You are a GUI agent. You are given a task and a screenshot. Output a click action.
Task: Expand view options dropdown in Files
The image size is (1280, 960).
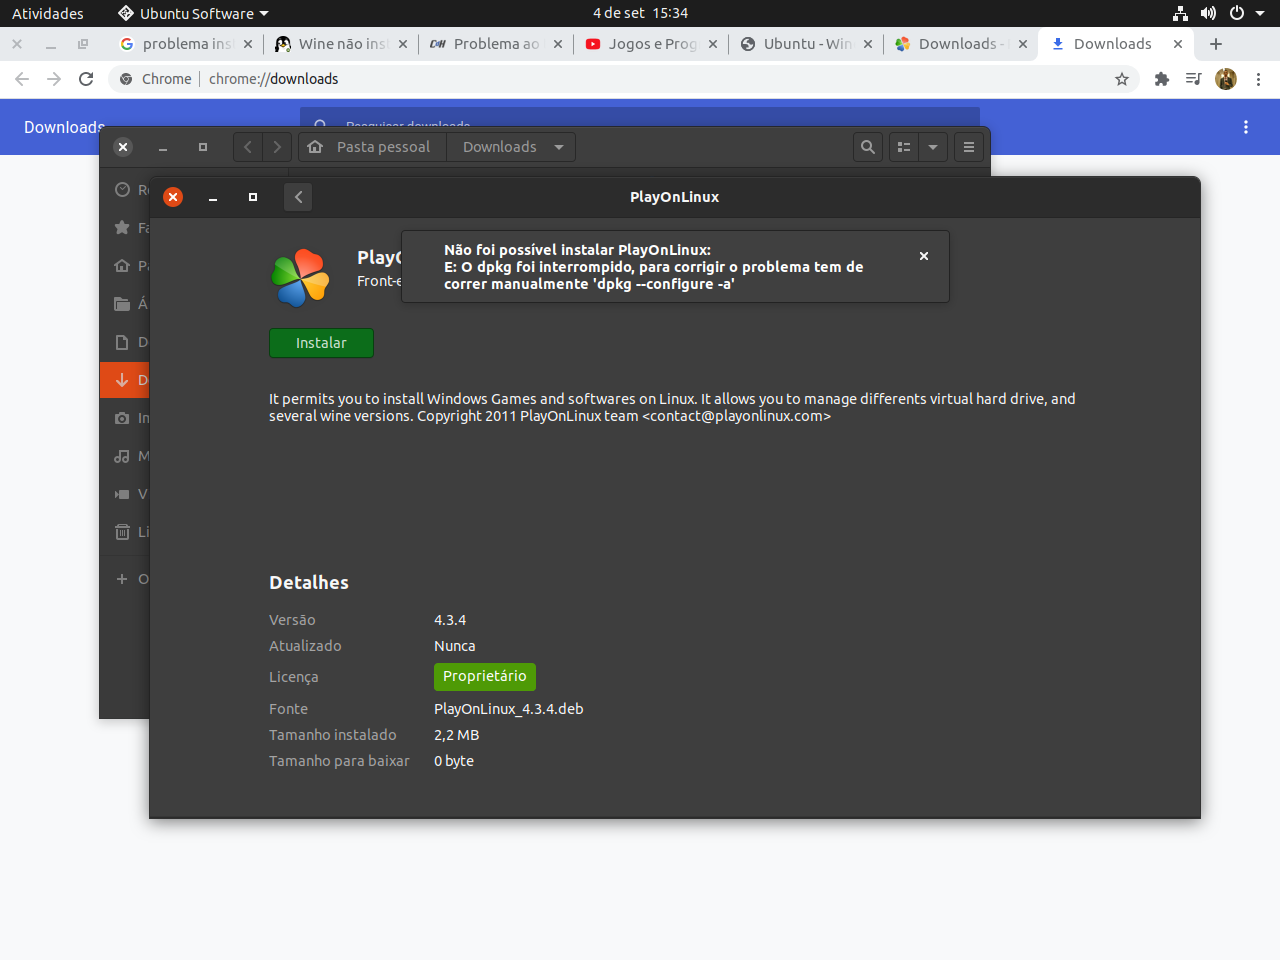click(x=933, y=147)
